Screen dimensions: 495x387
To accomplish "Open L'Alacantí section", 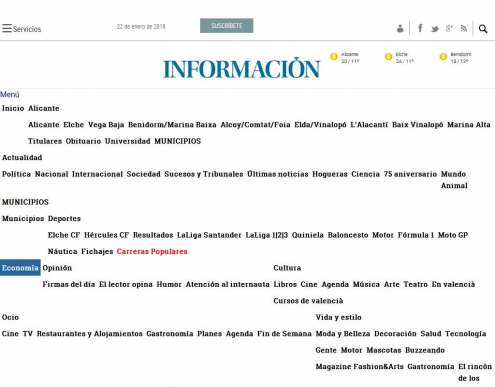I will (x=369, y=125).
